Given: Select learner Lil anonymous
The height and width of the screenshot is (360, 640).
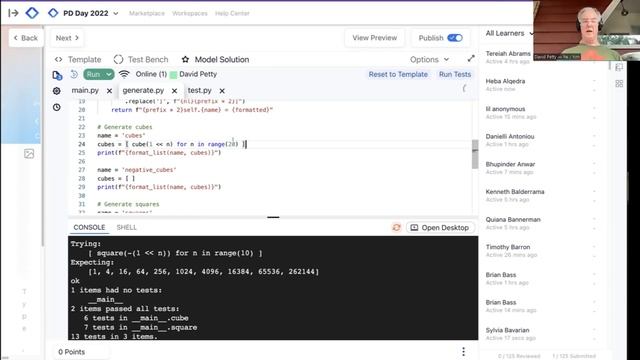Looking at the screenshot, I should coord(505,113).
